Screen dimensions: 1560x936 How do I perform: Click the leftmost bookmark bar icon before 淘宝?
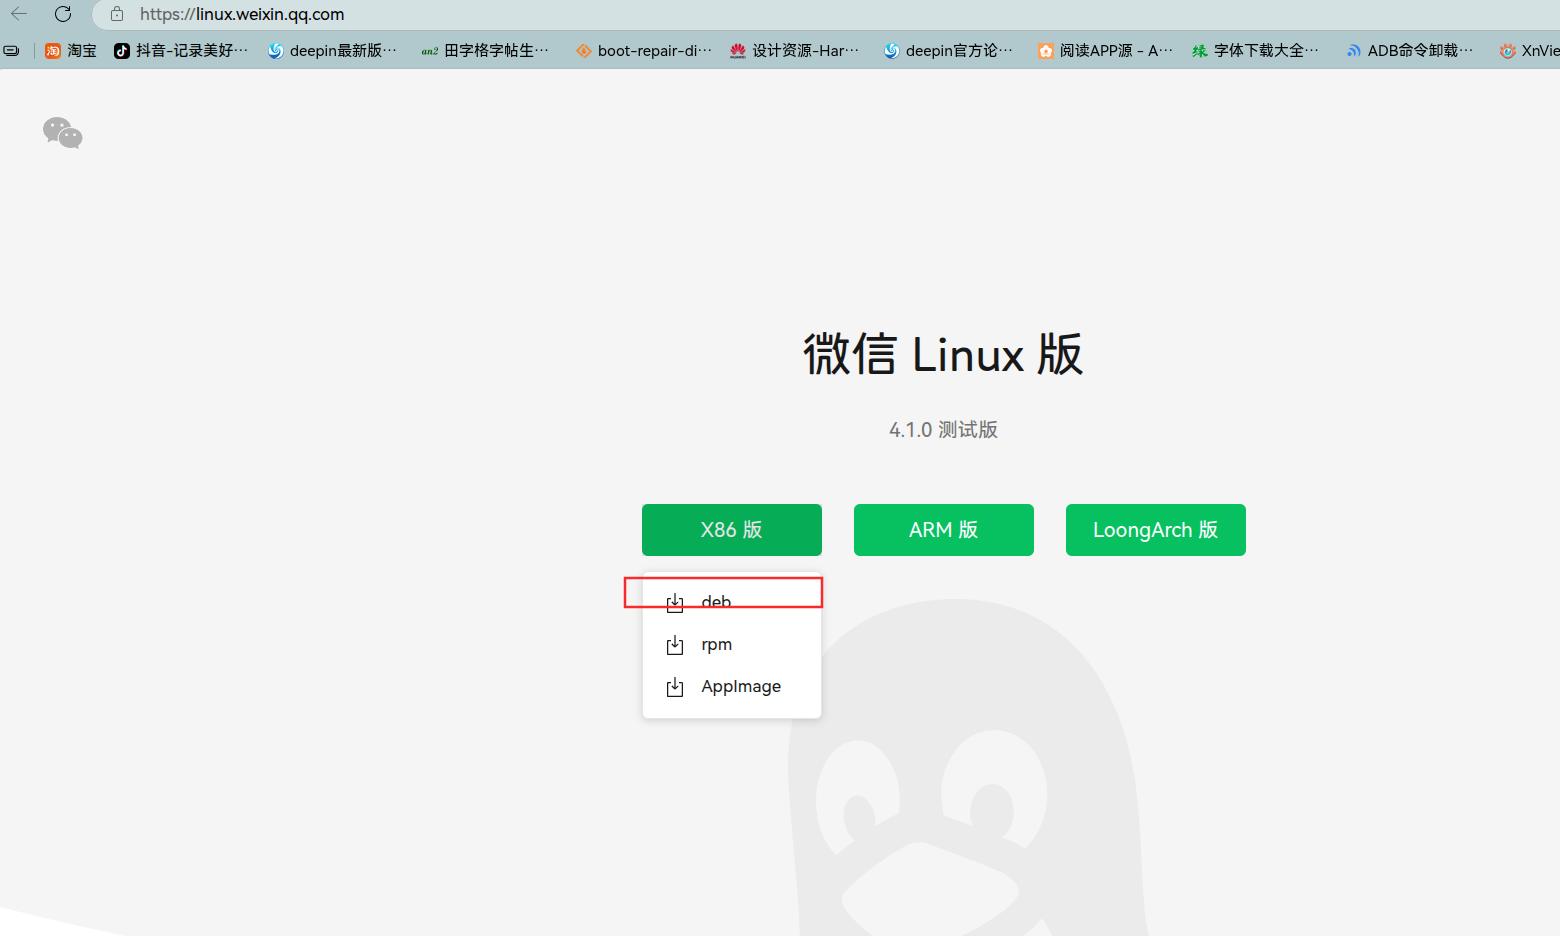(x=11, y=50)
